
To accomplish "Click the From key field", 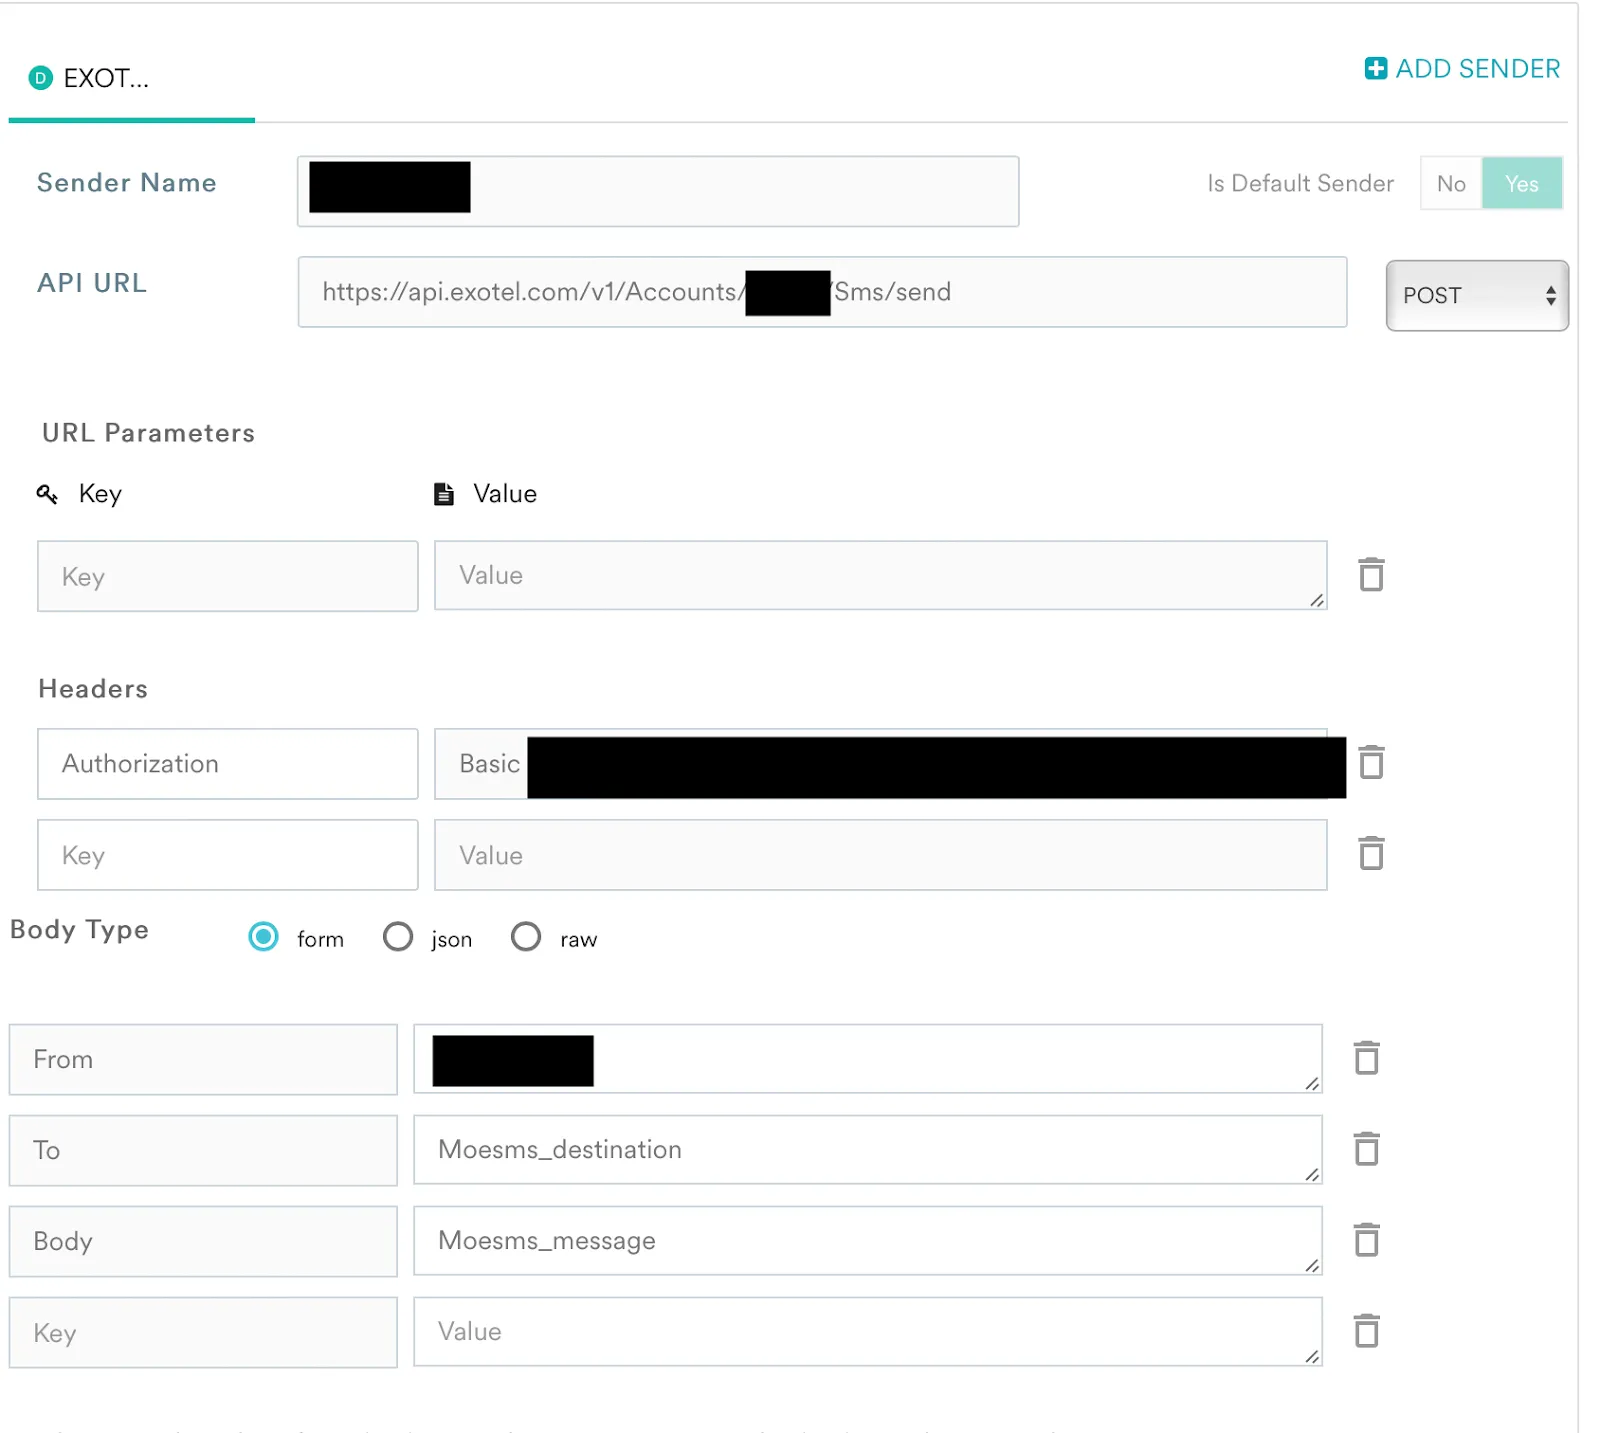I will coord(203,1059).
